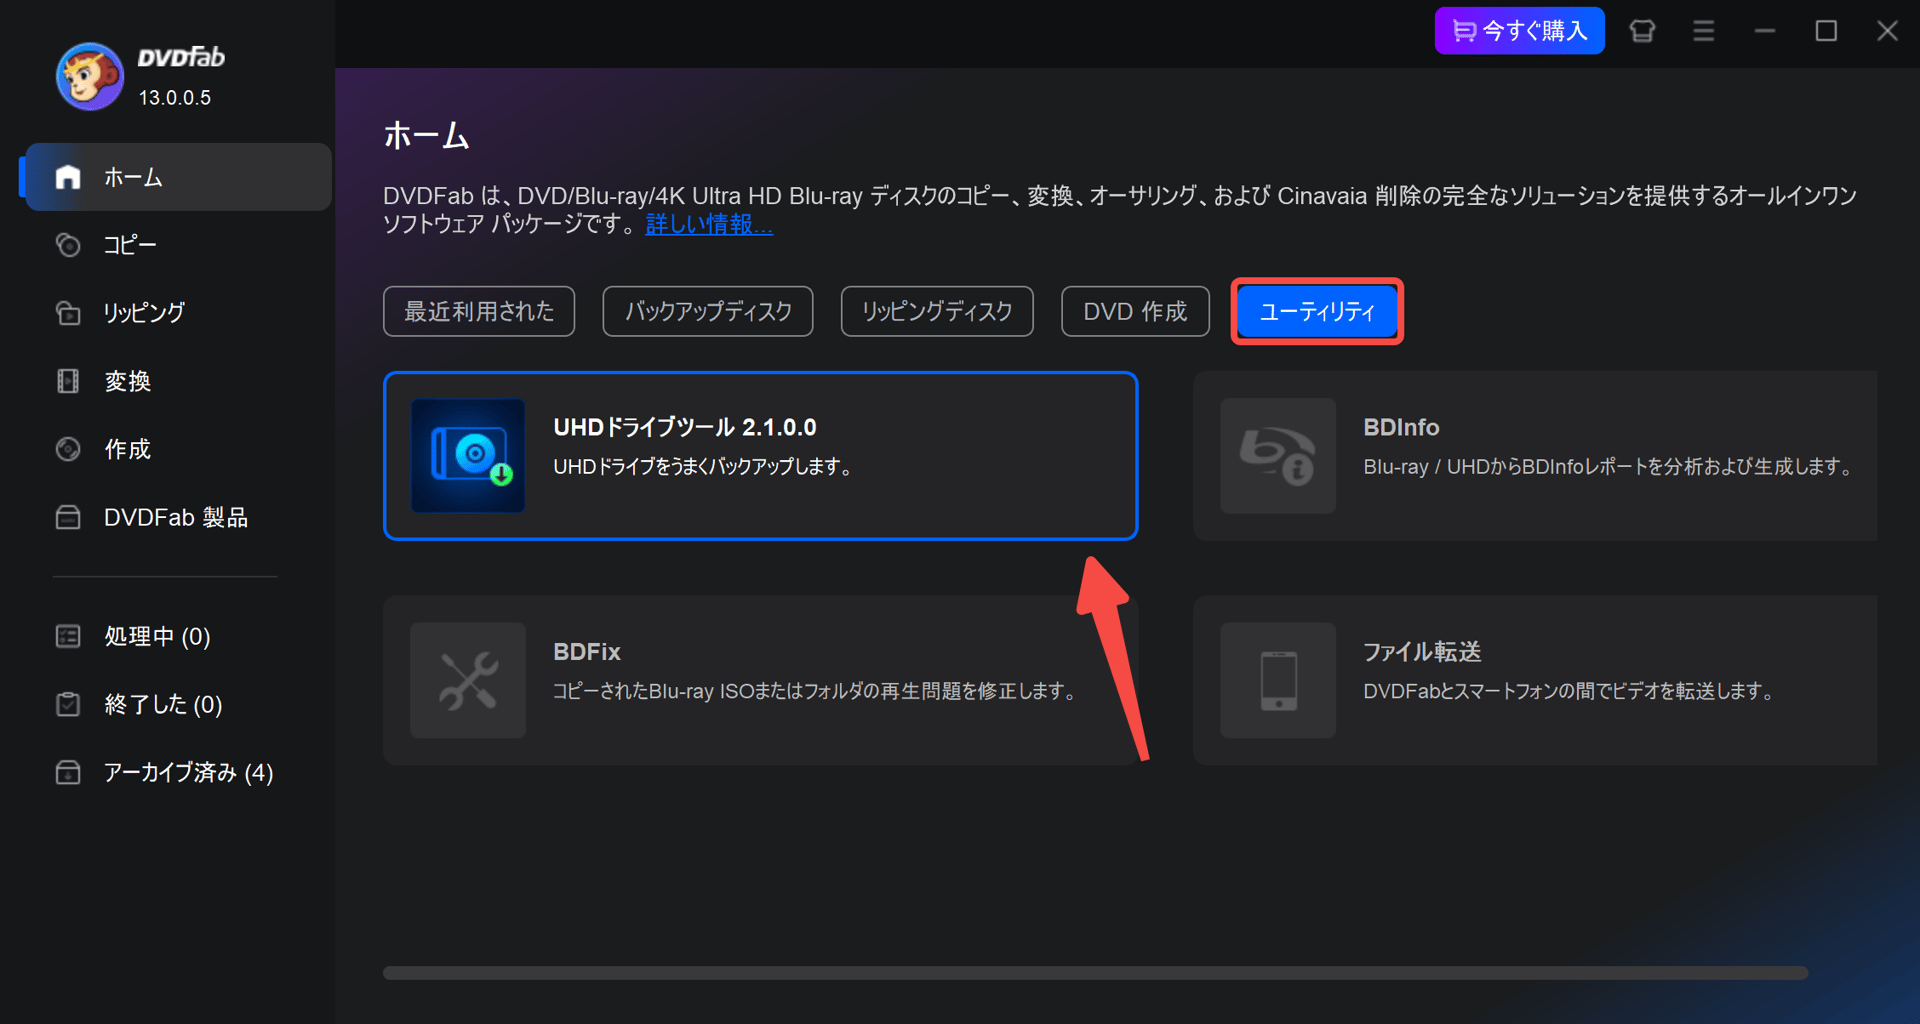Screen dimensions: 1920x1024
Task: Click ファイル転送 title text
Action: 1422,652
